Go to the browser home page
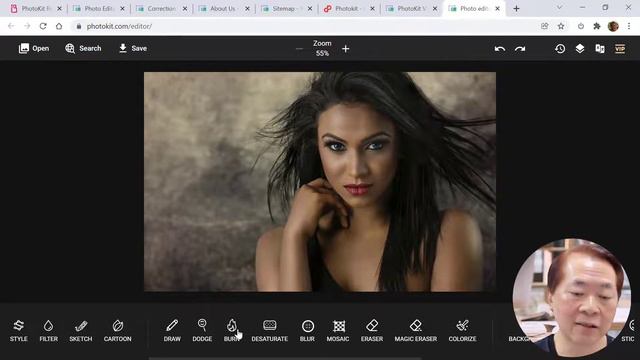This screenshot has height=360, width=640. 59,26
